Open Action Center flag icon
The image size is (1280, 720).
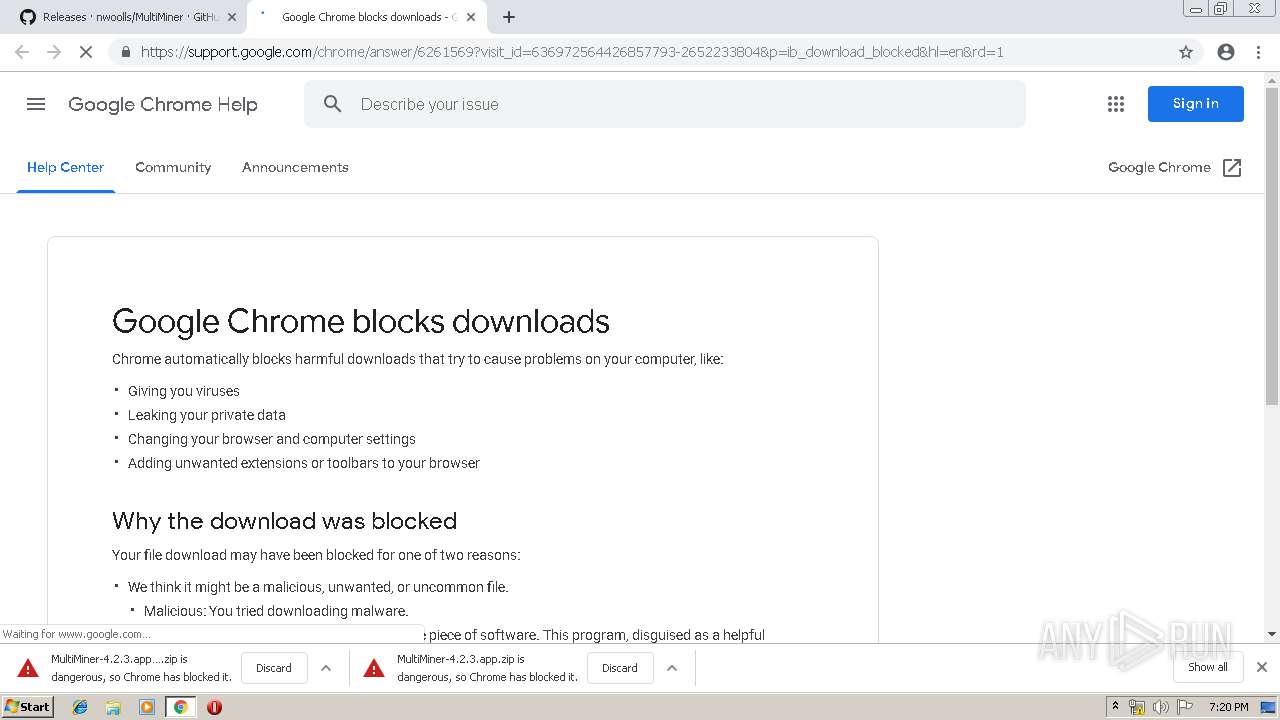point(1185,707)
